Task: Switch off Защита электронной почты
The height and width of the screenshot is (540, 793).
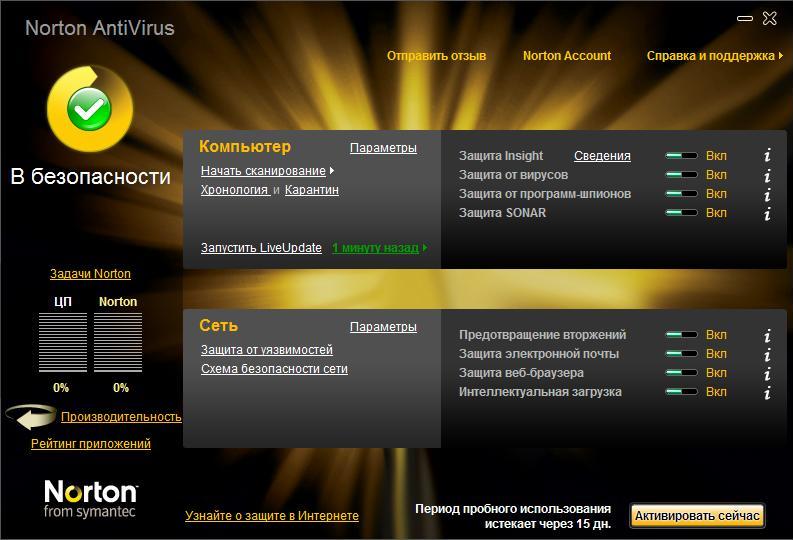Action: 681,354
